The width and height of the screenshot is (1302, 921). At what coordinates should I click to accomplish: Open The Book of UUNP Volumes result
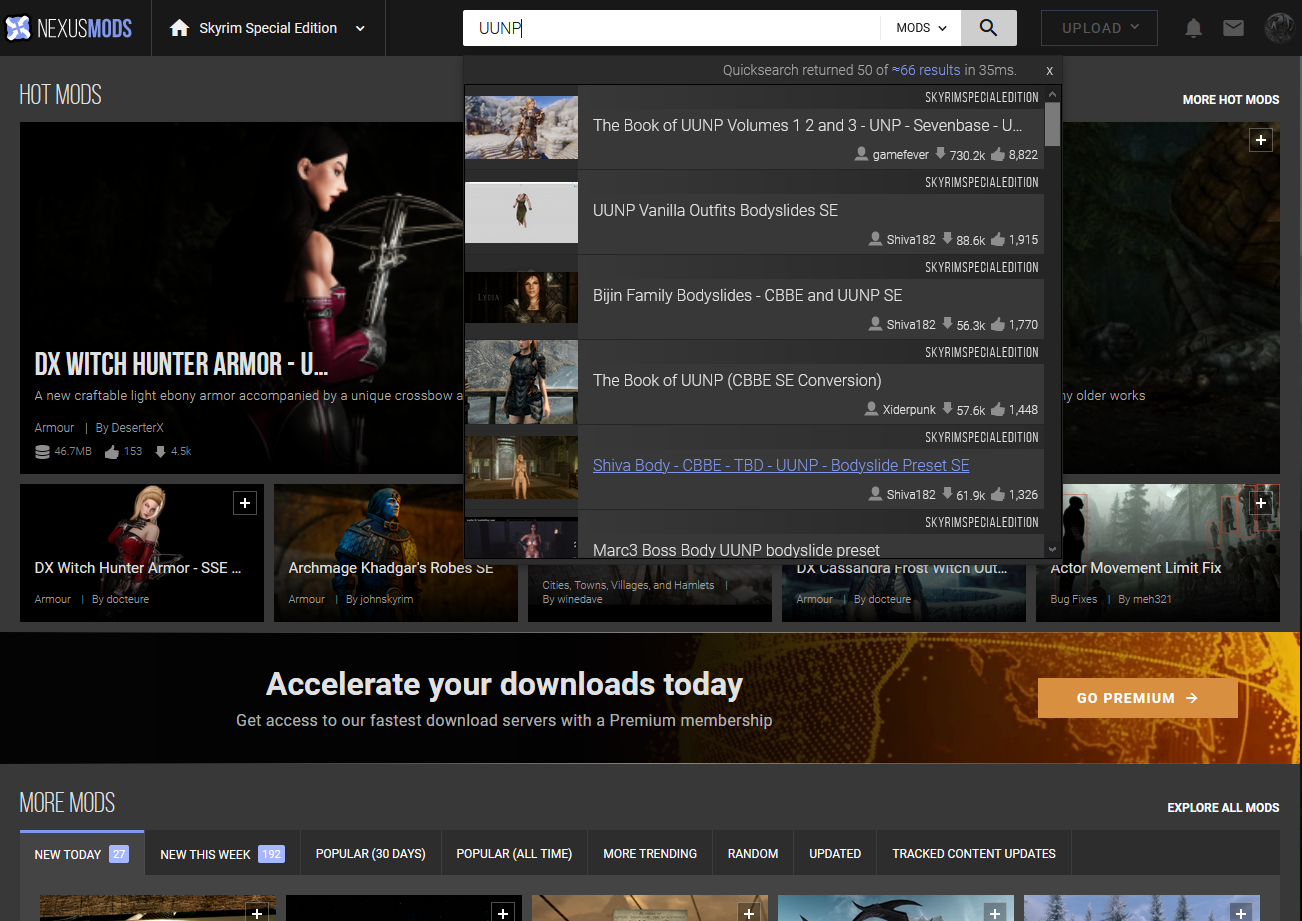(x=808, y=125)
